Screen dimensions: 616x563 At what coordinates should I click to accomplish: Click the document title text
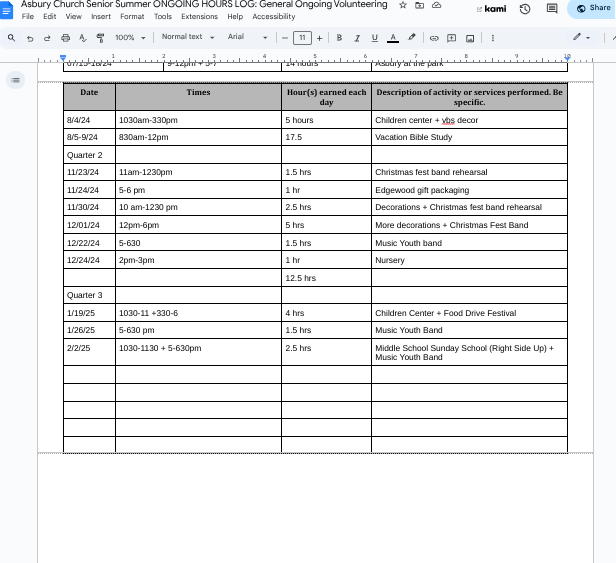pyautogui.click(x=204, y=5)
